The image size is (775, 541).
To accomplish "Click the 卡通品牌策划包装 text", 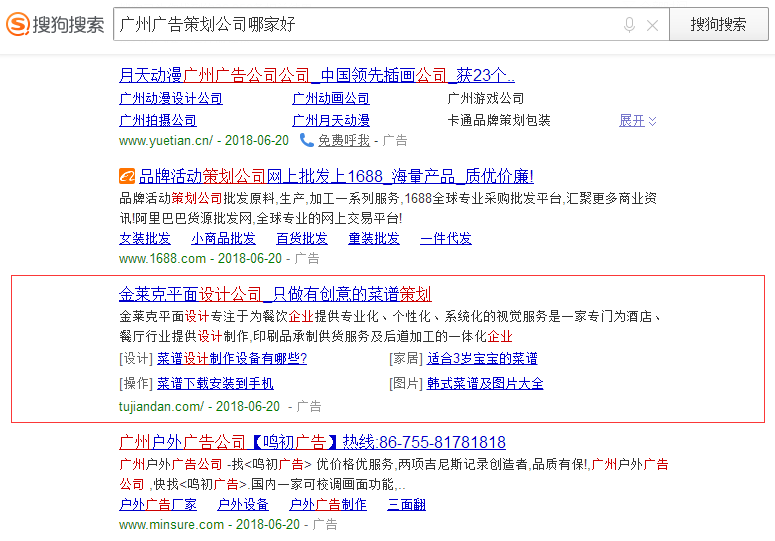I will click(499, 120).
